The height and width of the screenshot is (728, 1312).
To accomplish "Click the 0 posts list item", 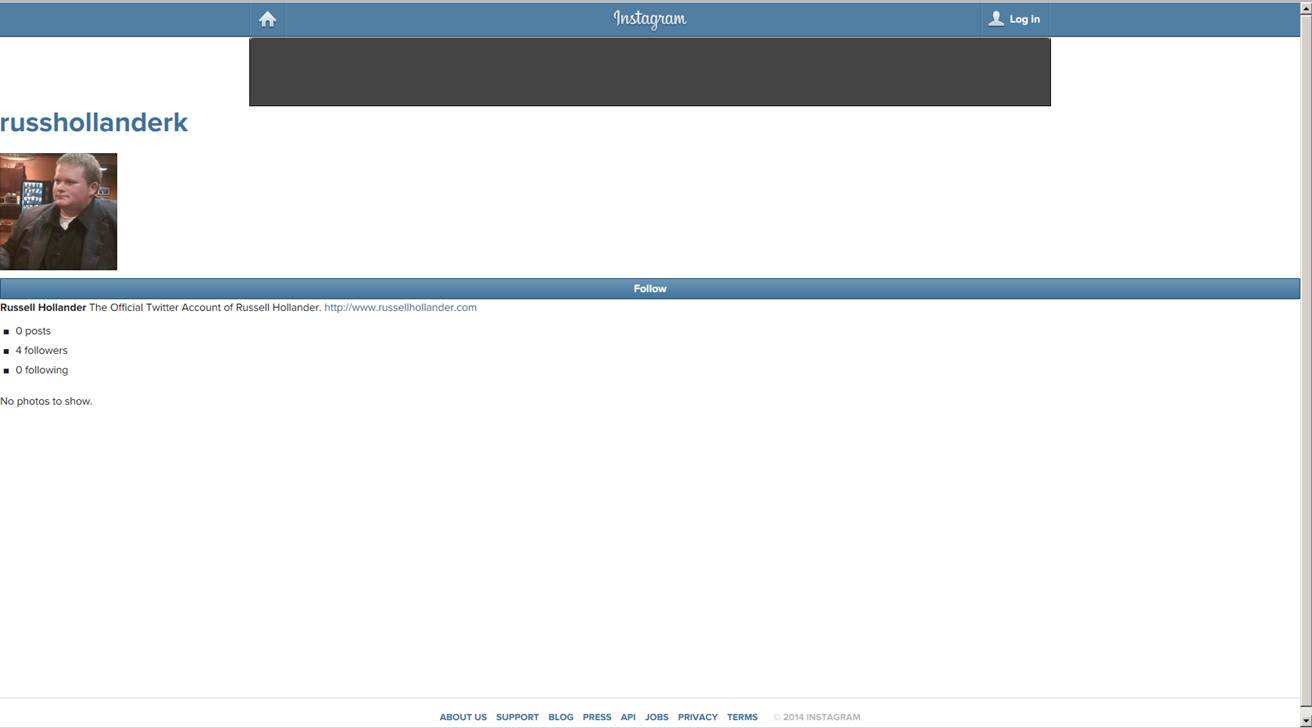I will tap(33, 331).
